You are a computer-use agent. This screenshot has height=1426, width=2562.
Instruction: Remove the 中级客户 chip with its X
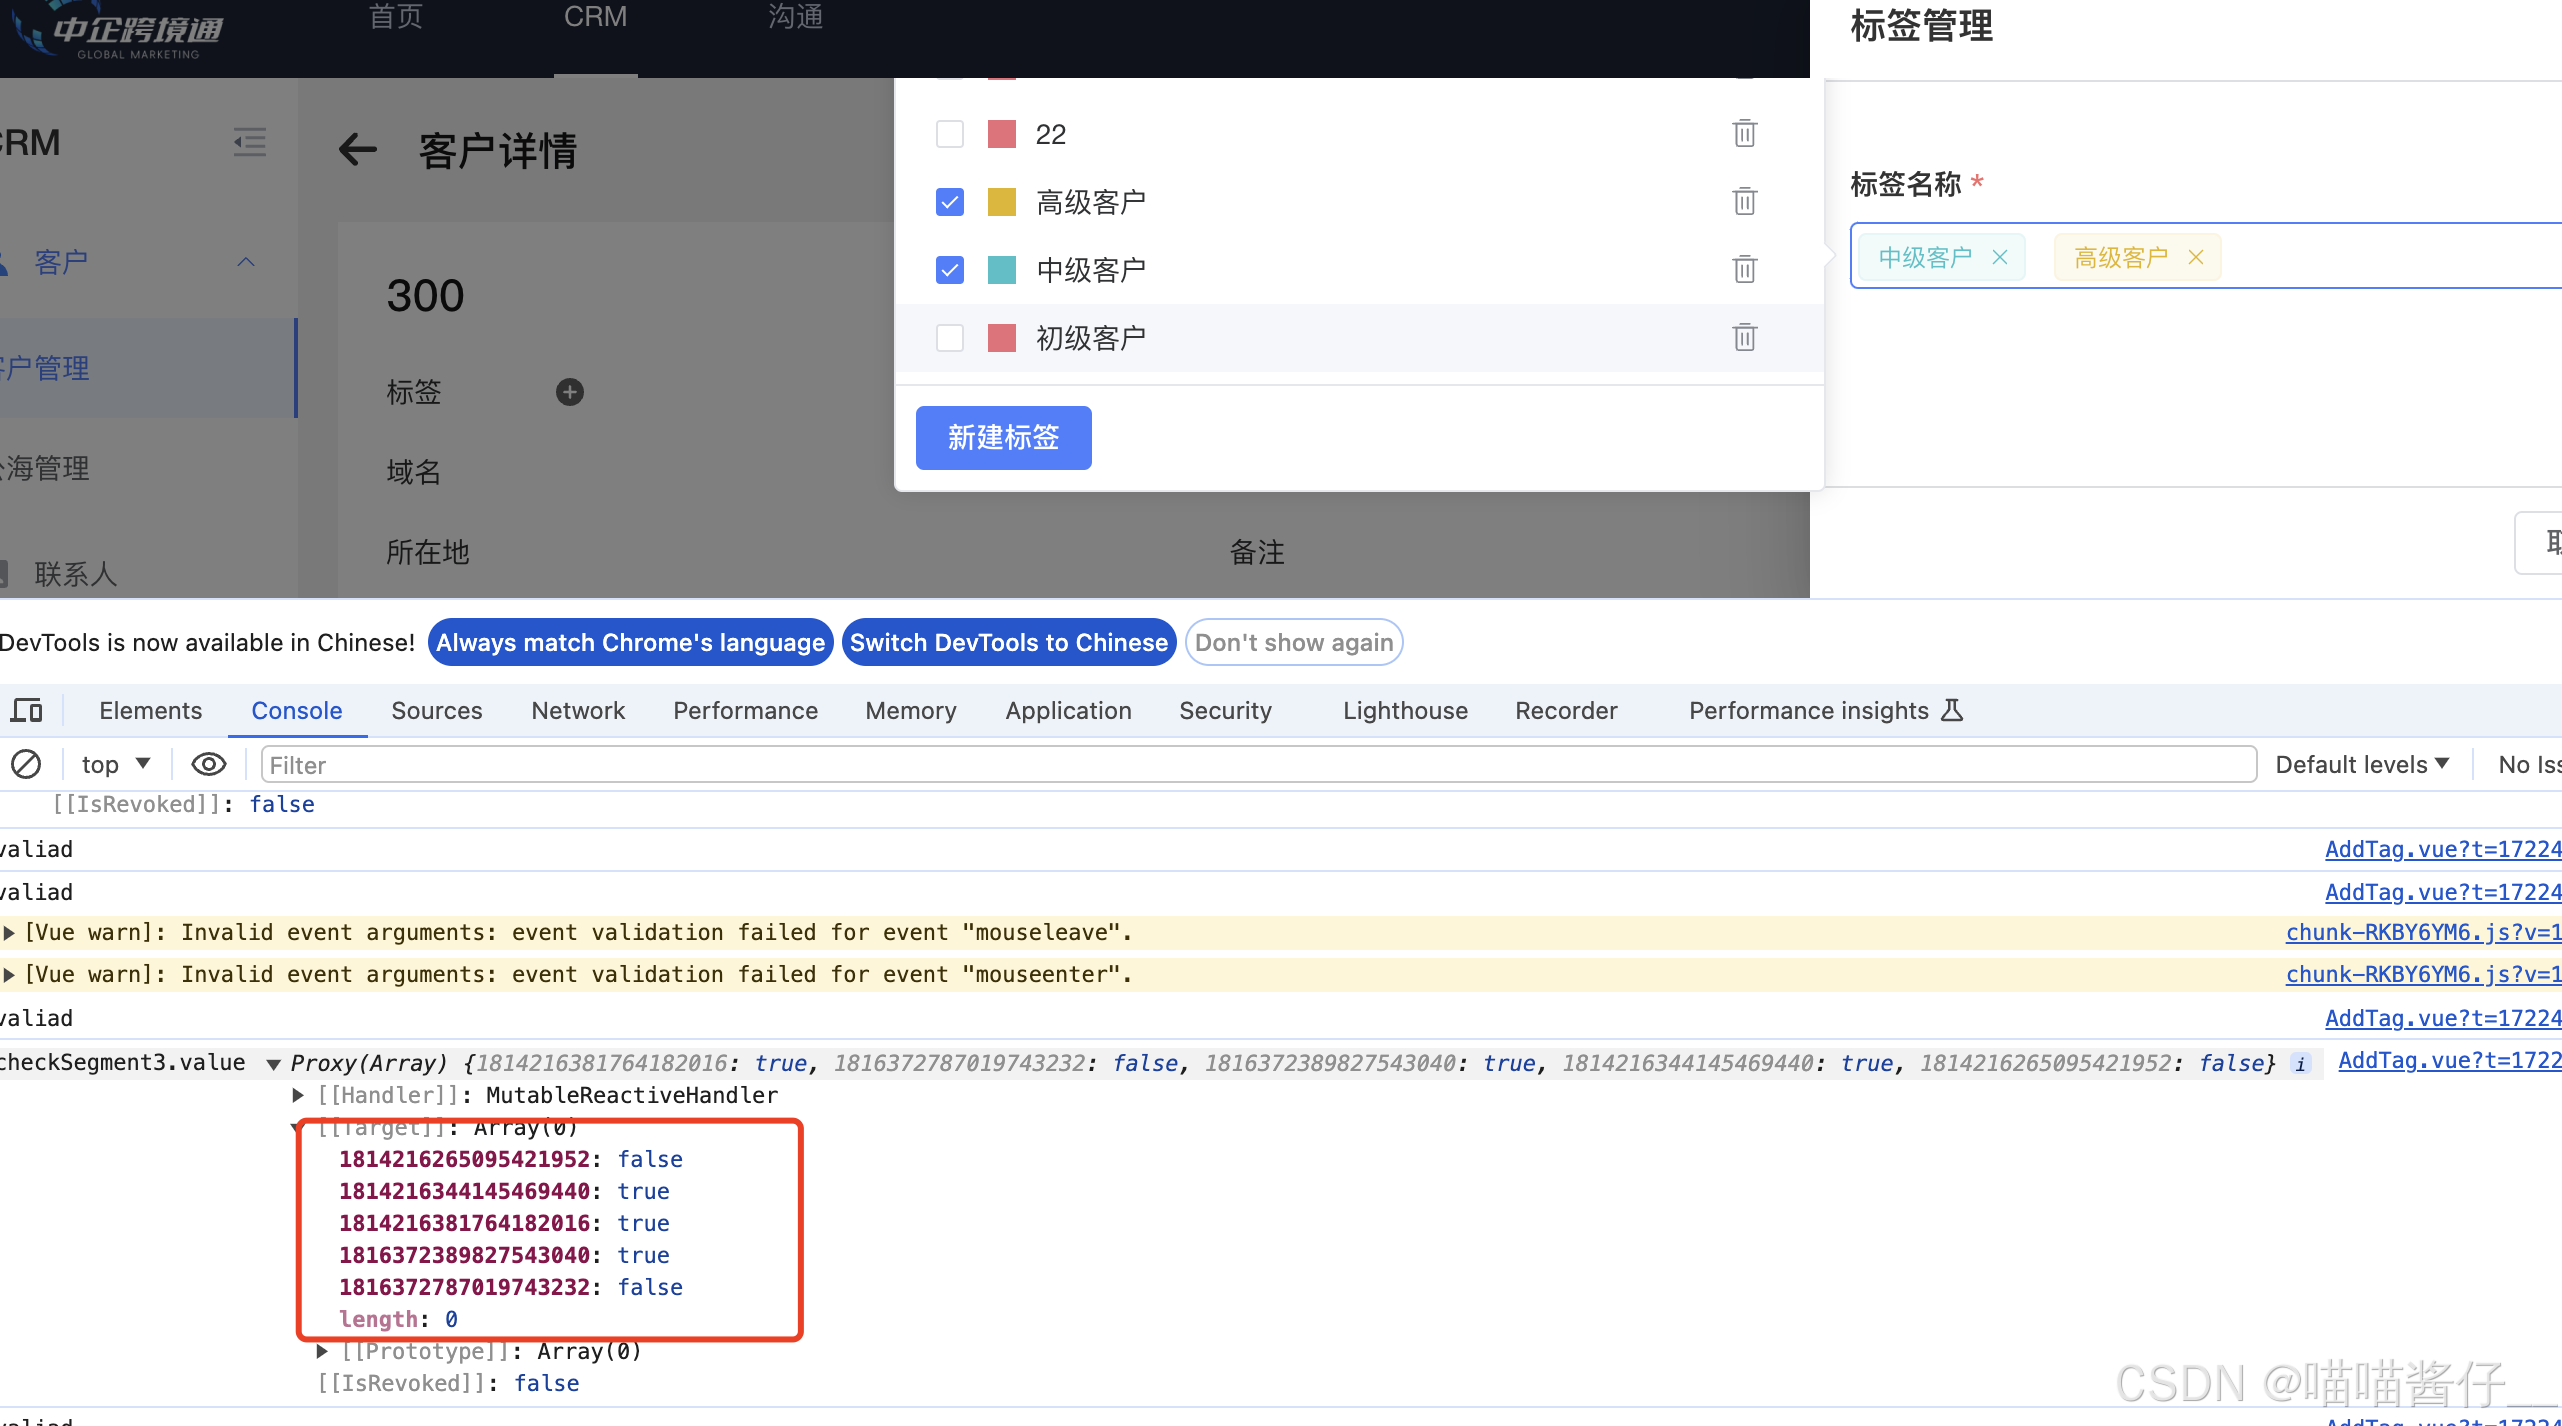pos(1999,257)
